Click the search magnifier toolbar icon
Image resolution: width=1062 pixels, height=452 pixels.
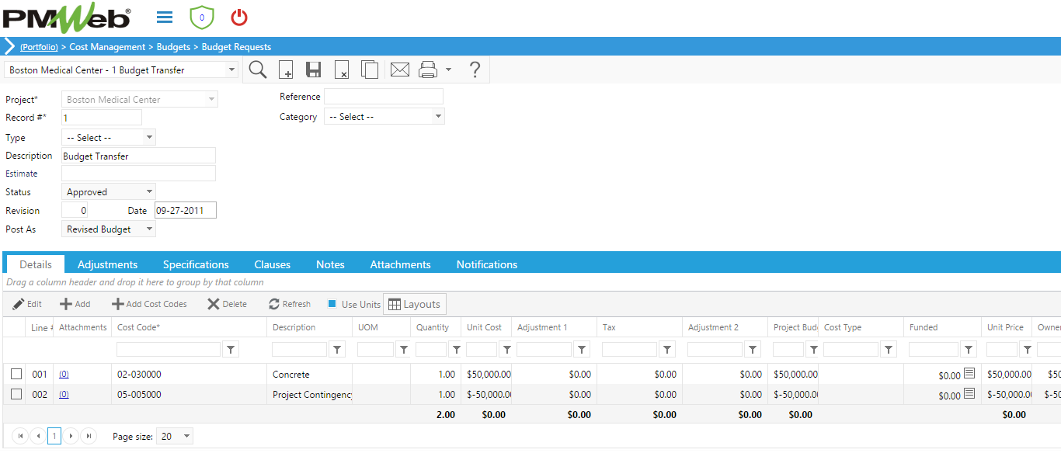click(257, 70)
